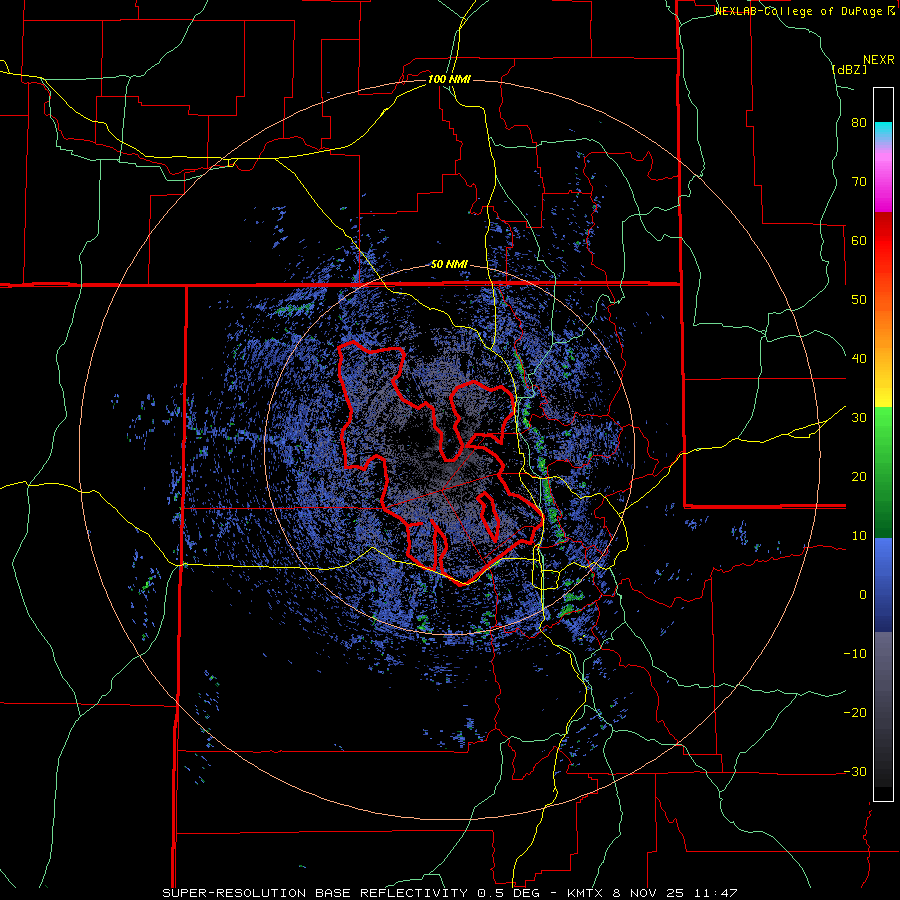Click the -20 dBZ scale value

tap(855, 713)
